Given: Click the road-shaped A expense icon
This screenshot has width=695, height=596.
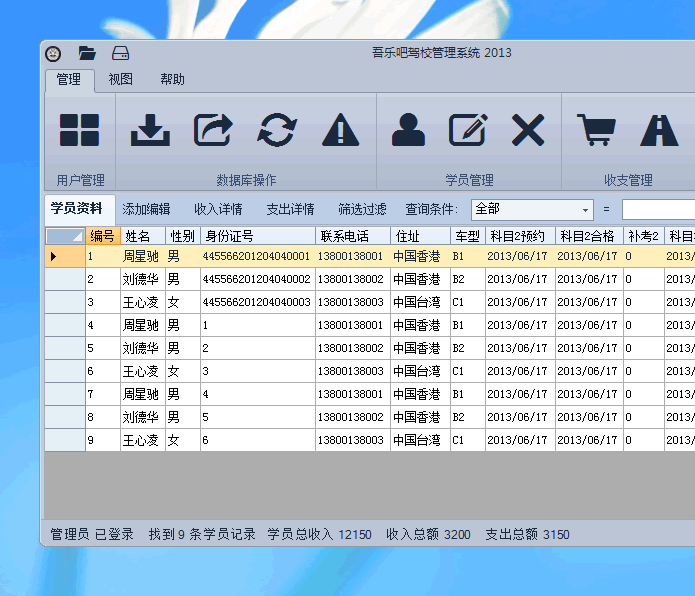Looking at the screenshot, I should point(659,130).
